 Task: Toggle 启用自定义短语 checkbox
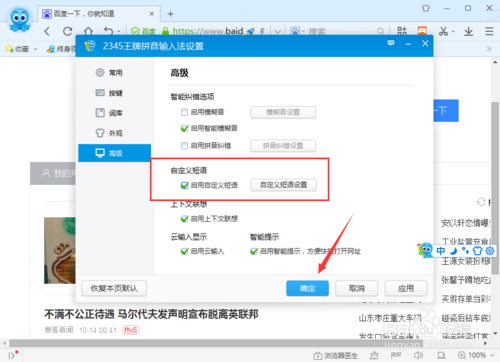[184, 185]
